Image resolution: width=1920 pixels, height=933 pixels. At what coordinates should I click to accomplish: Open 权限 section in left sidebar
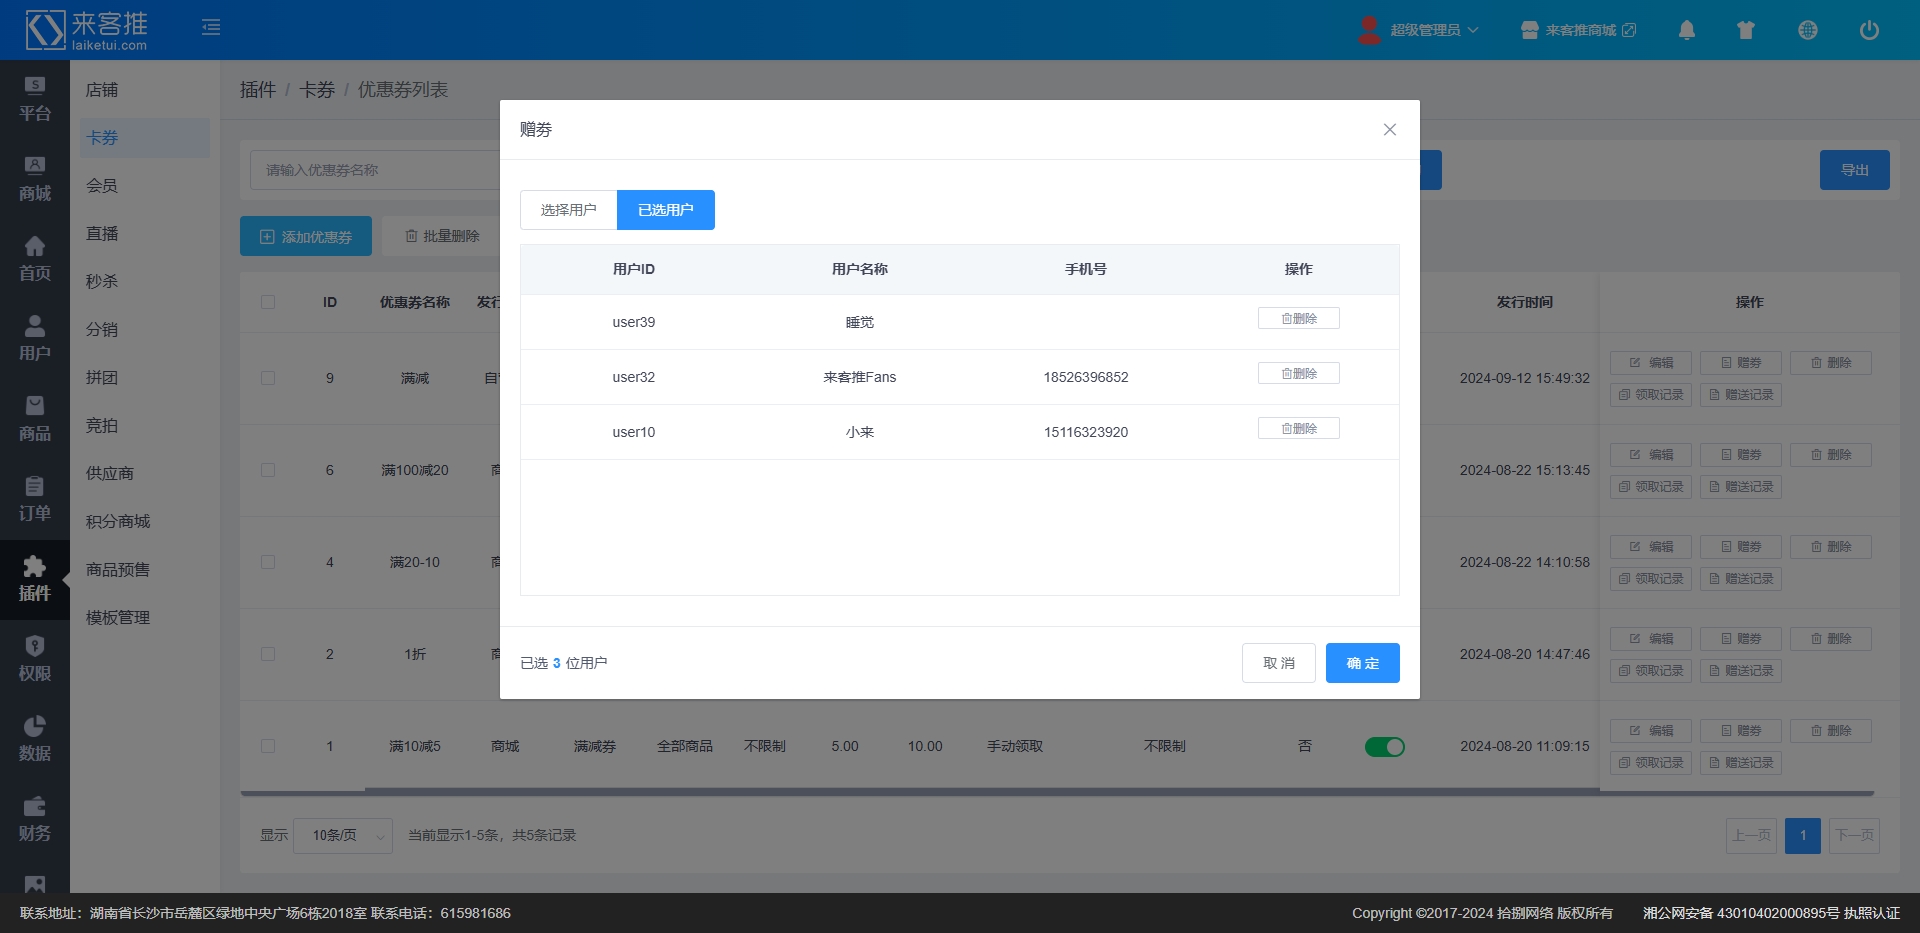pyautogui.click(x=35, y=659)
